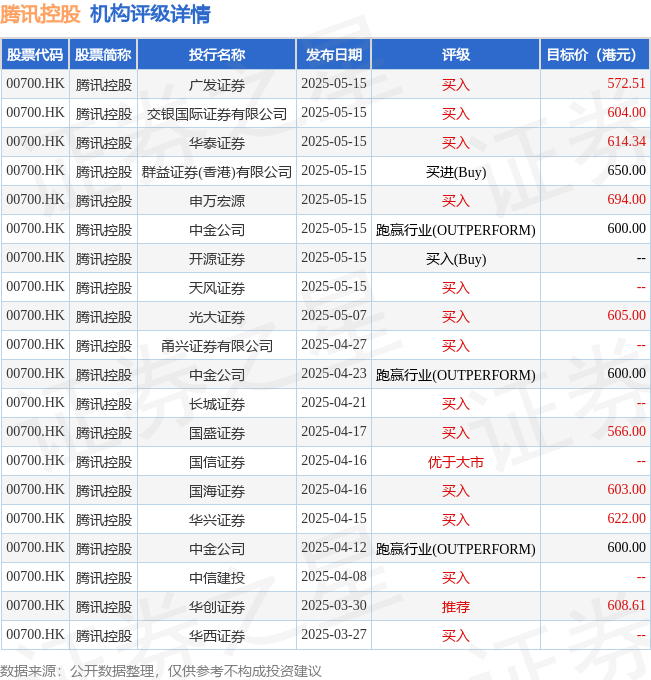Select the 发布日期 column header

click(x=334, y=55)
